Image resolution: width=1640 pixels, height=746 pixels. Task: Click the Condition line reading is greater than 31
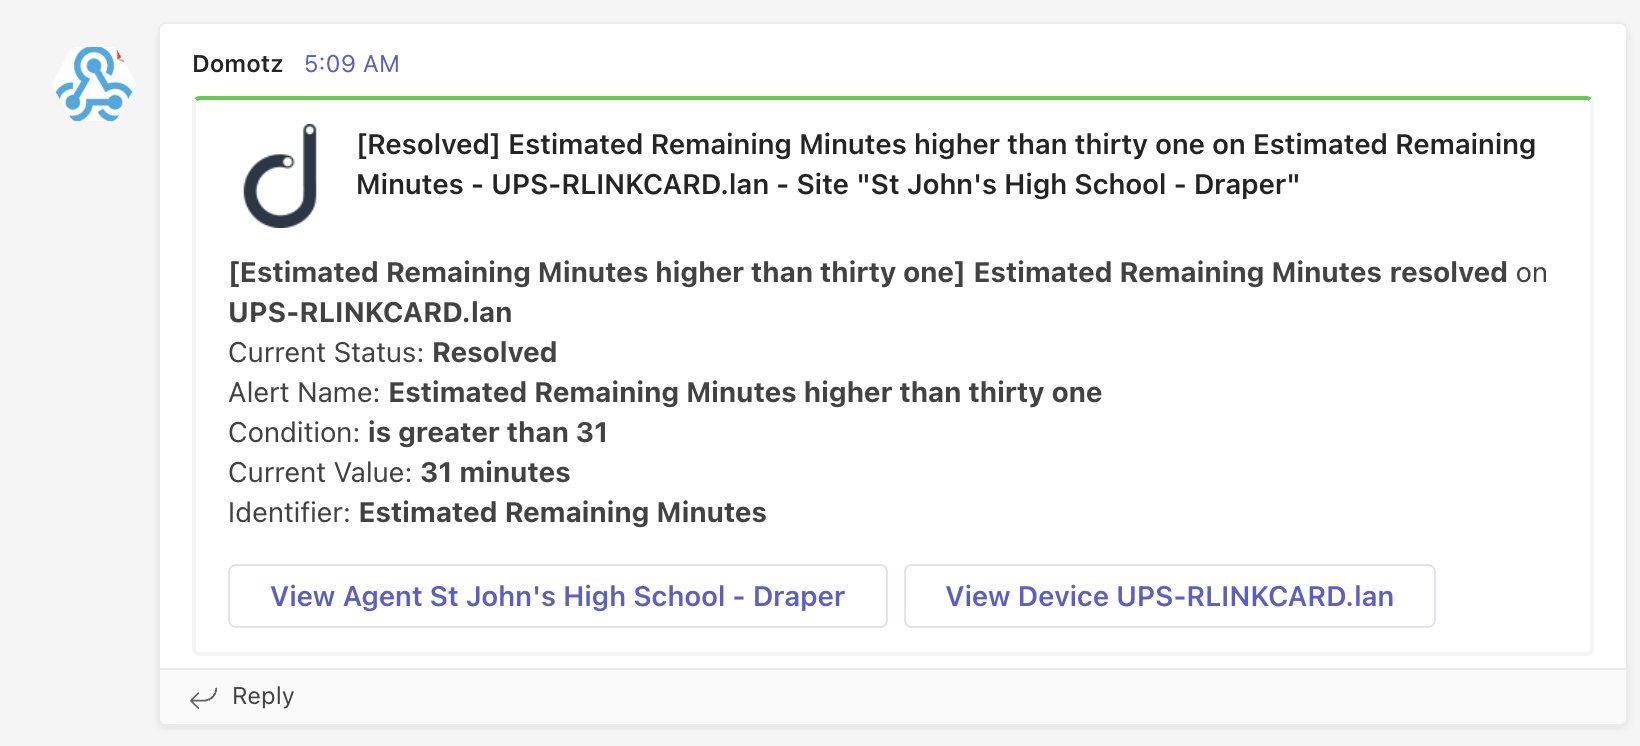coord(488,432)
